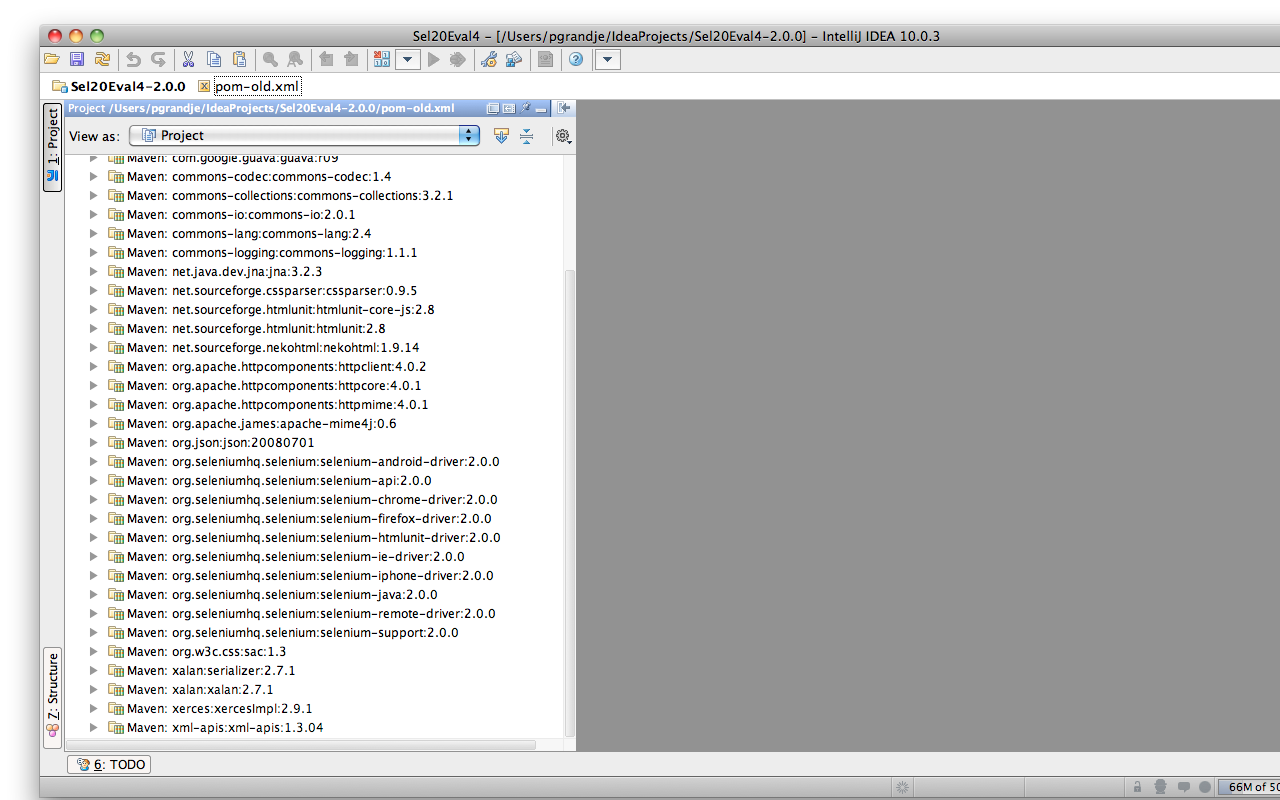This screenshot has height=800, width=1280.
Task: Click the status bar lock icon
Action: pos(1138,787)
